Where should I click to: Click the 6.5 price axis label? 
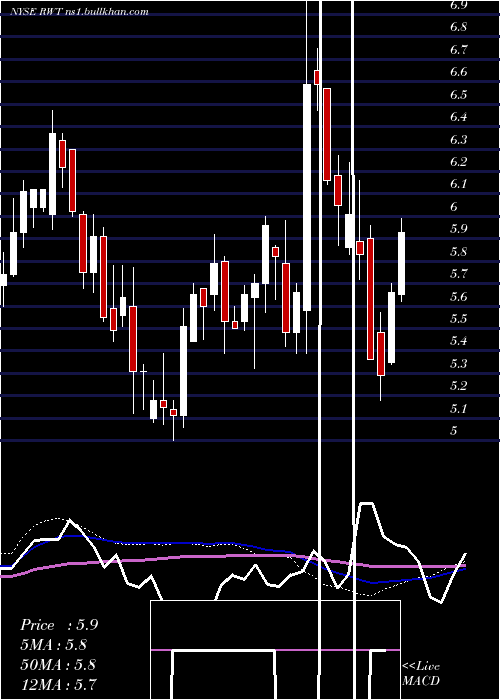(x=459, y=95)
